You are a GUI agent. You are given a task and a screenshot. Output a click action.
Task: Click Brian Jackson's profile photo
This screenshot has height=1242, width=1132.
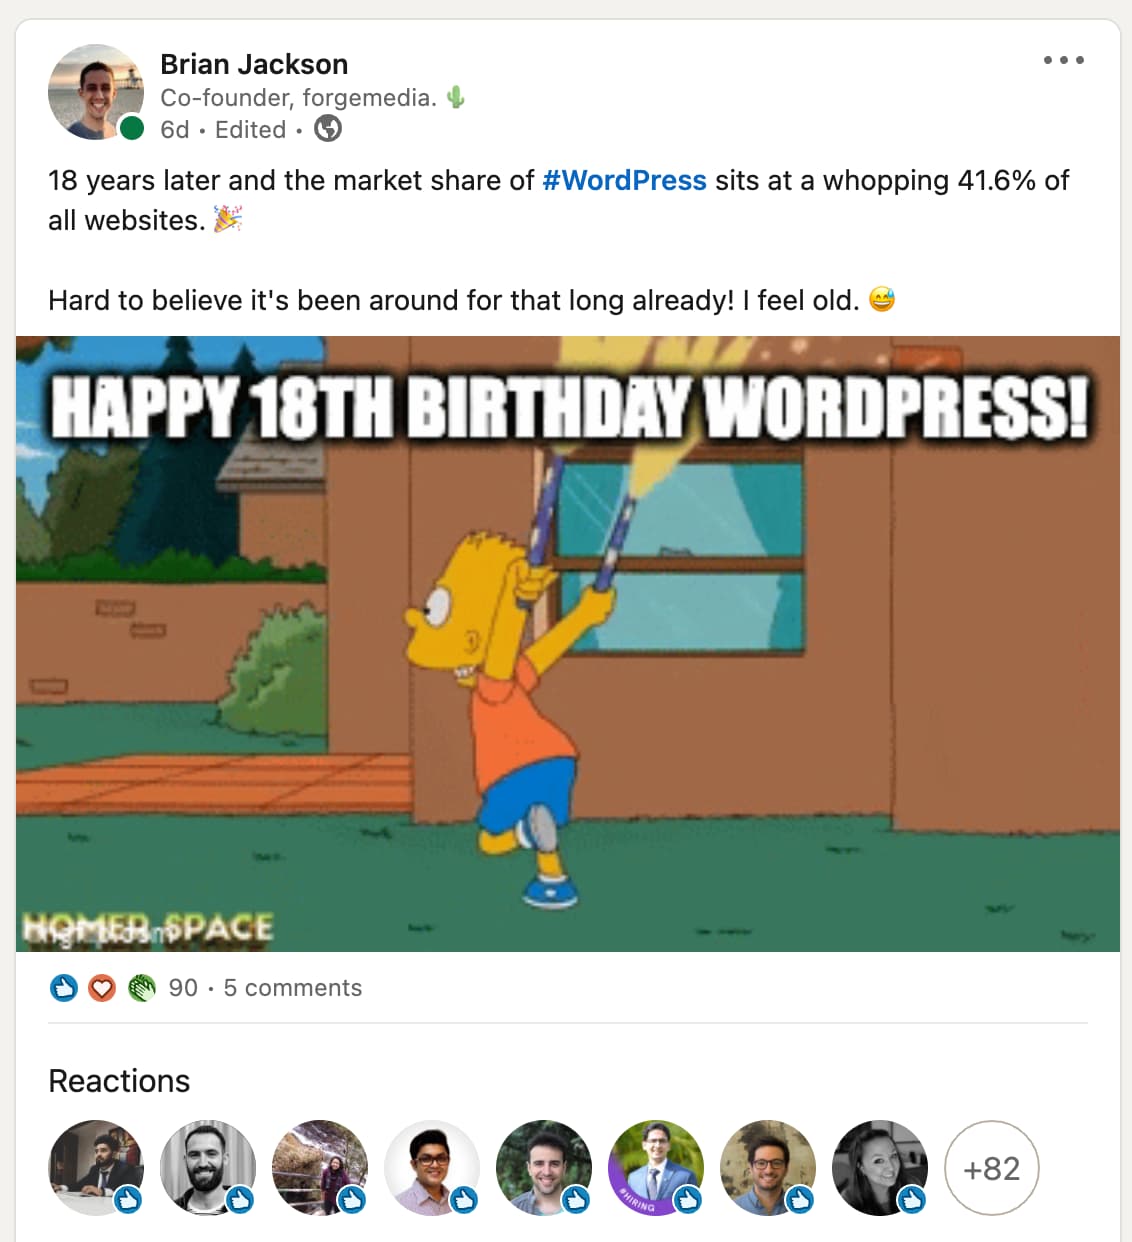tap(95, 91)
